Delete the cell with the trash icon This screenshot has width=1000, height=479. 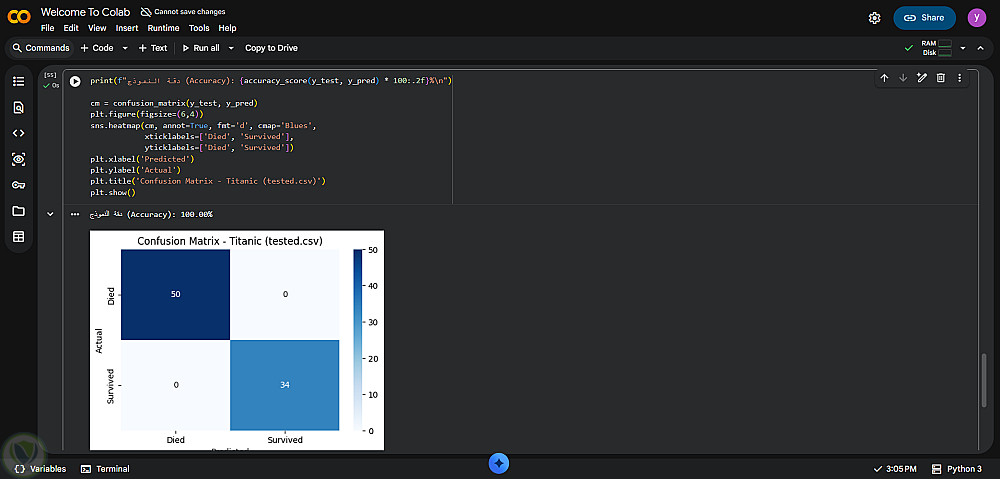pos(940,78)
